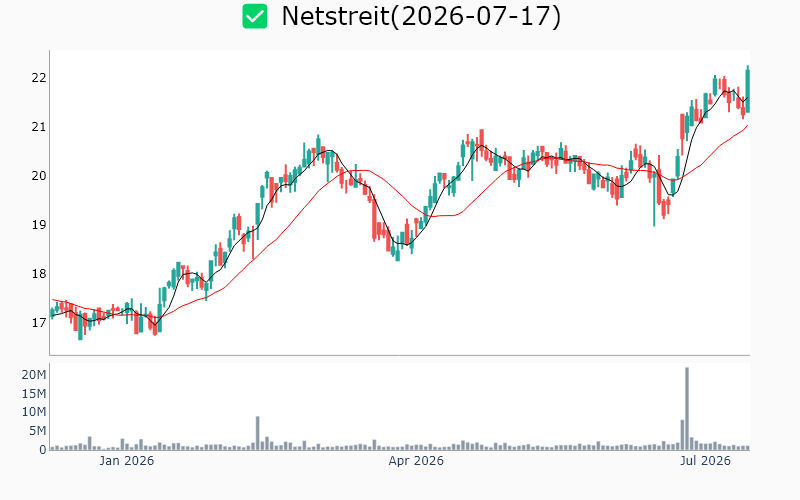Click the Jul 2026 x-axis label
This screenshot has width=800, height=500.
click(x=706, y=461)
